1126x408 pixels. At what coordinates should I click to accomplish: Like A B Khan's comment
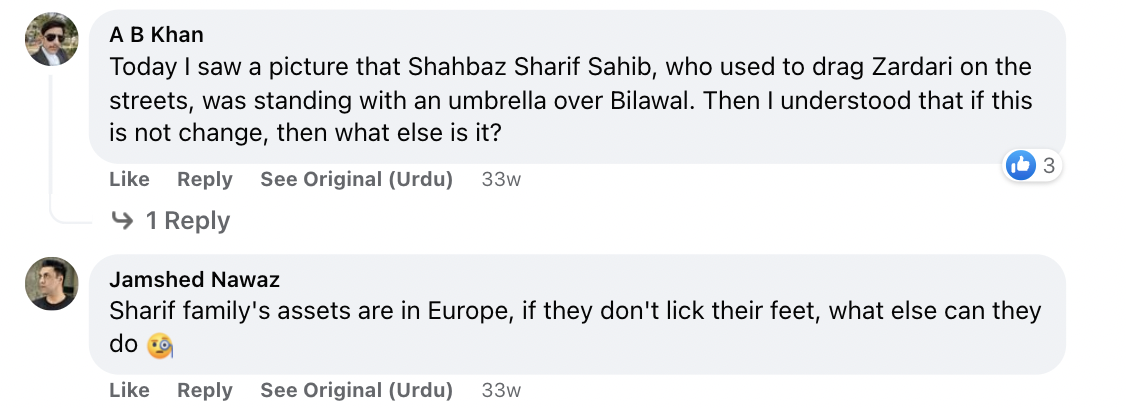(129, 180)
